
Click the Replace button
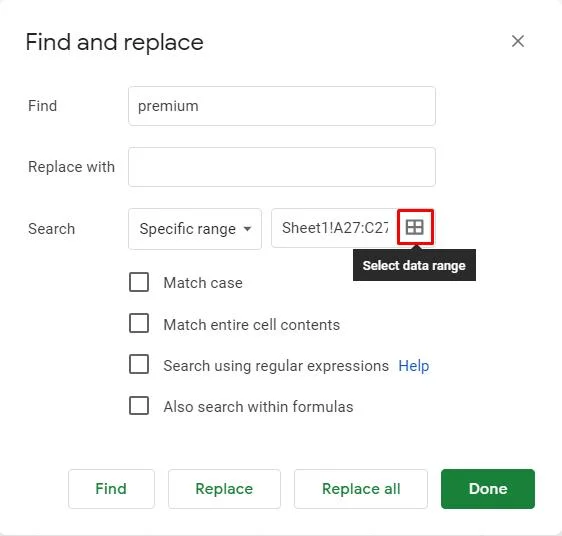[224, 489]
